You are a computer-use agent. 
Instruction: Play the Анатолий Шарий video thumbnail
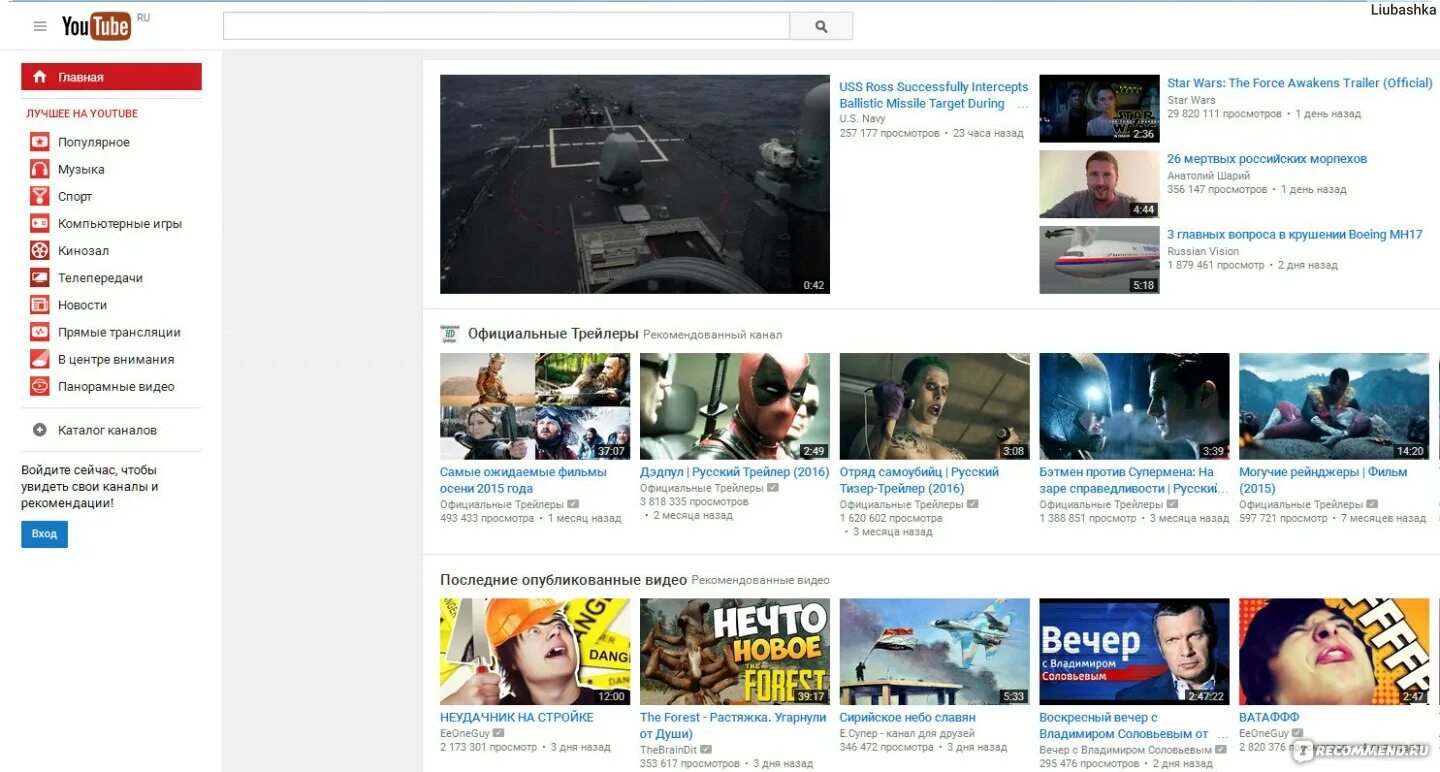coord(1099,184)
